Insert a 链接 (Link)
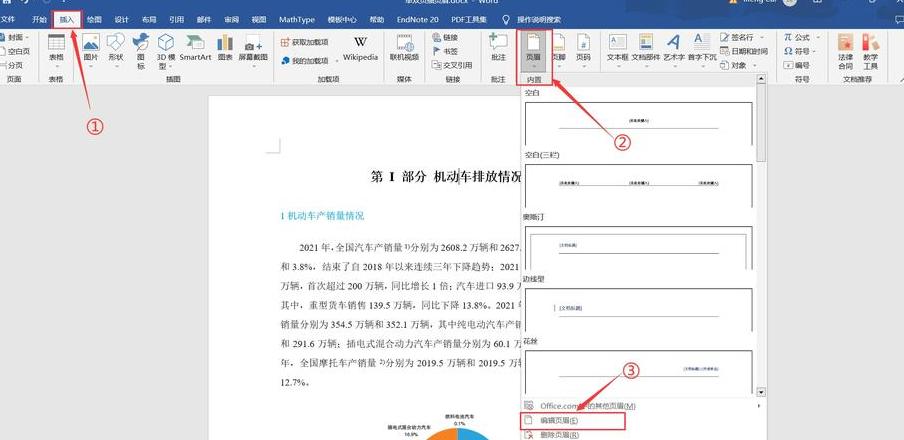The width and height of the screenshot is (904, 440). pos(445,37)
